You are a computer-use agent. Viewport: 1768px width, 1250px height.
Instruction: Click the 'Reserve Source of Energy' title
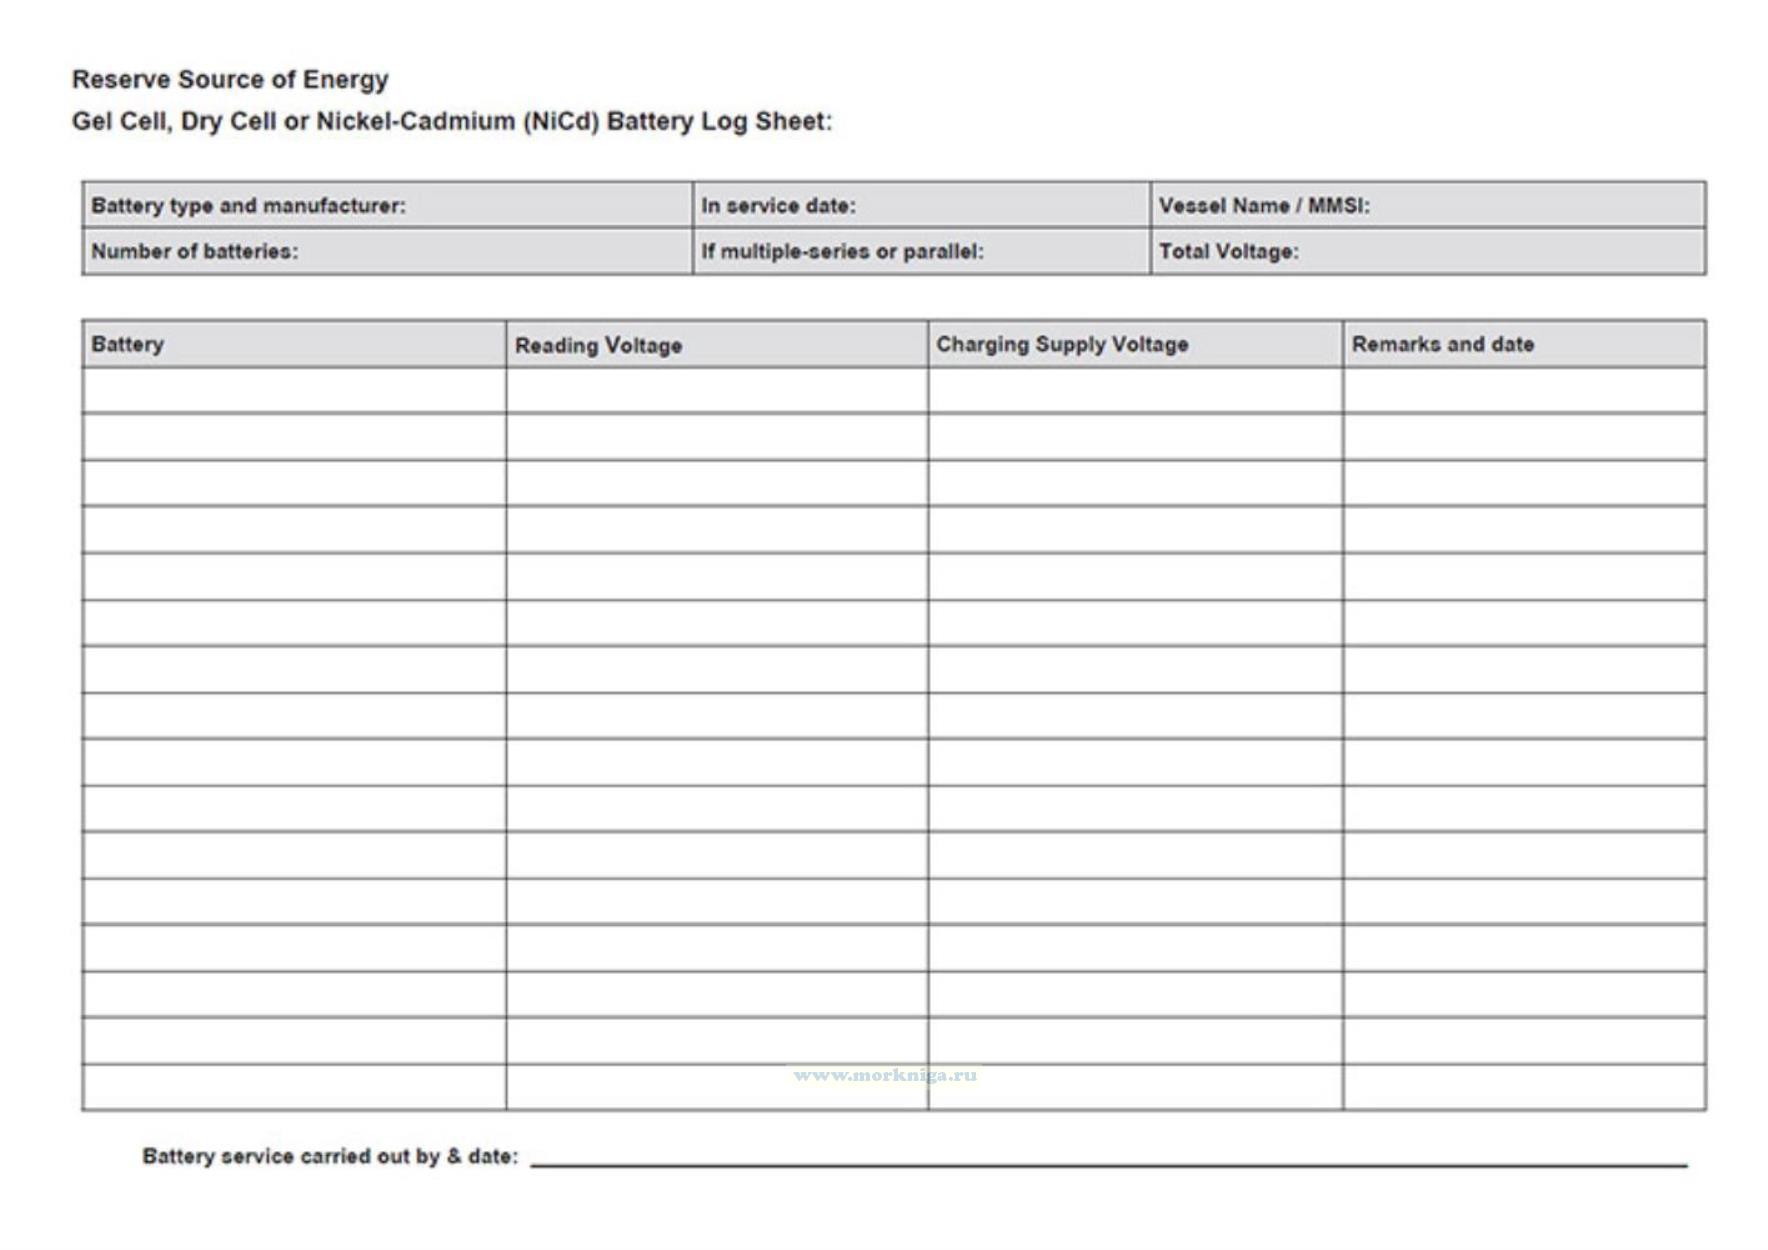tap(230, 80)
